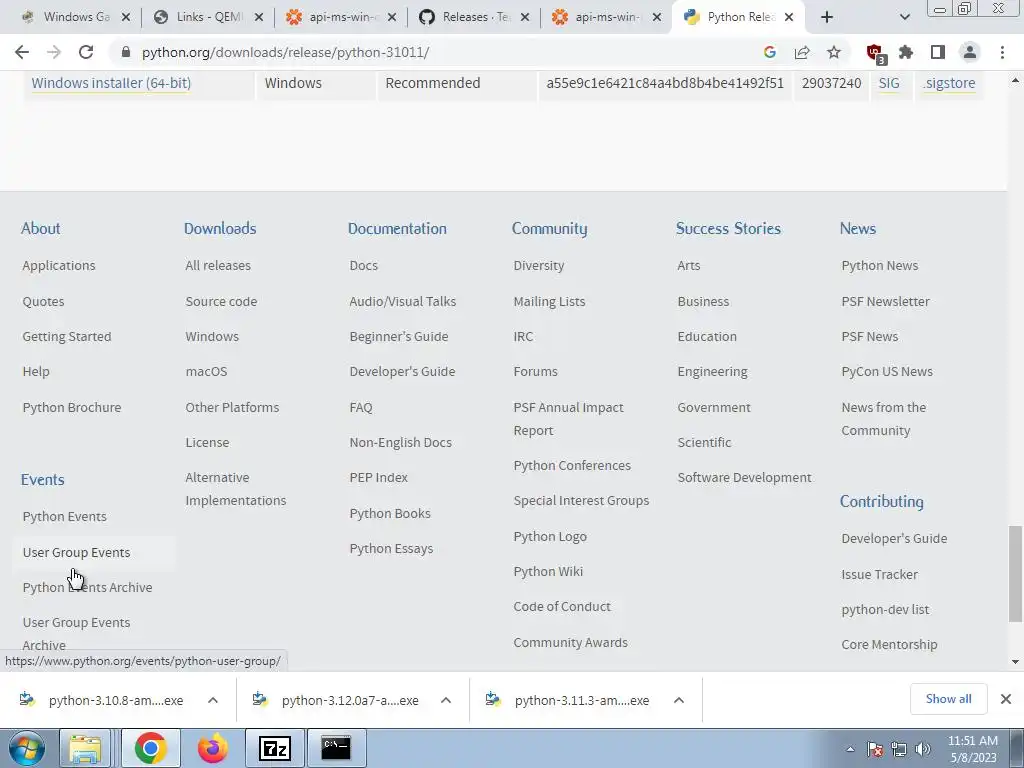Click the share page icon

(802, 52)
